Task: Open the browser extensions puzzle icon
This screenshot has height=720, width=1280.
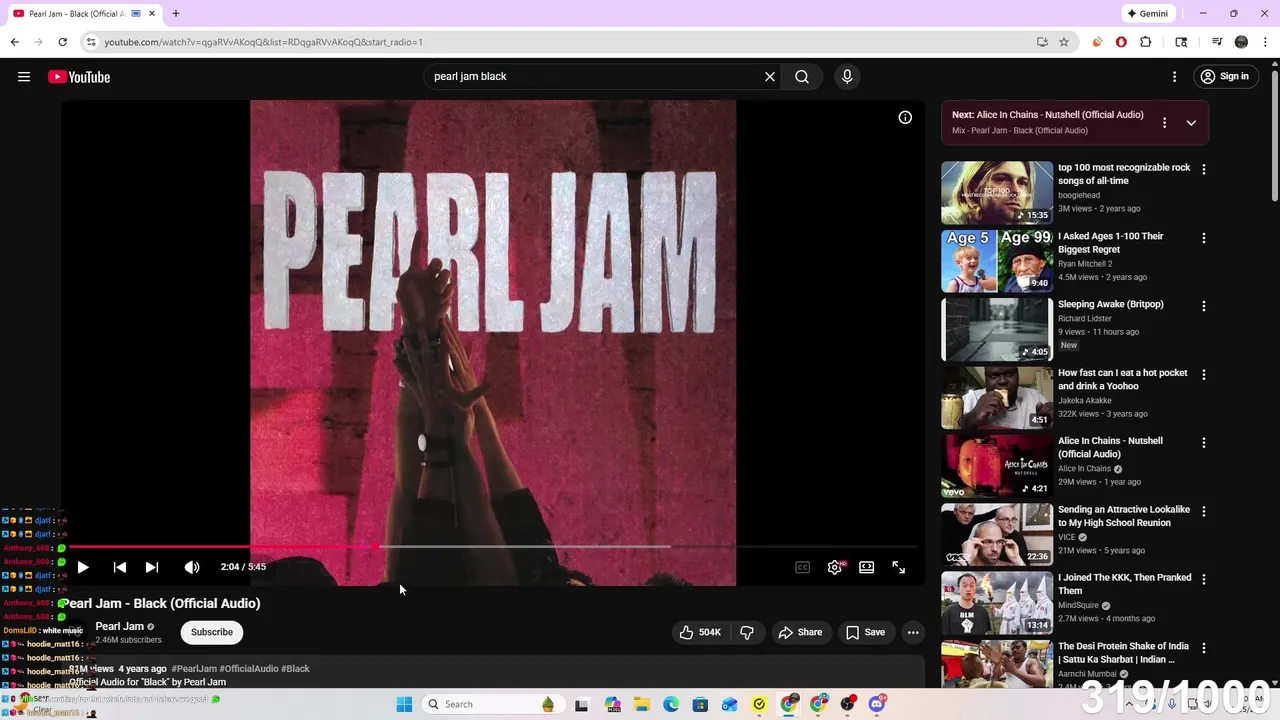Action: pos(1146,42)
